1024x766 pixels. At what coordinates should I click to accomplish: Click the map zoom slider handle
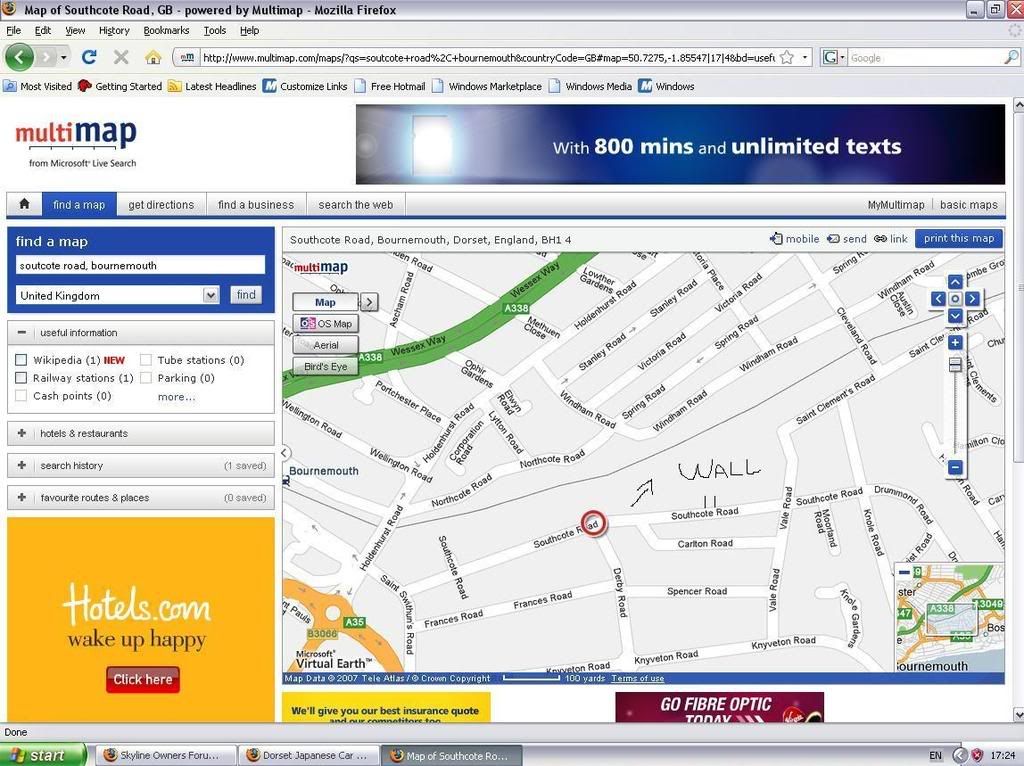955,365
